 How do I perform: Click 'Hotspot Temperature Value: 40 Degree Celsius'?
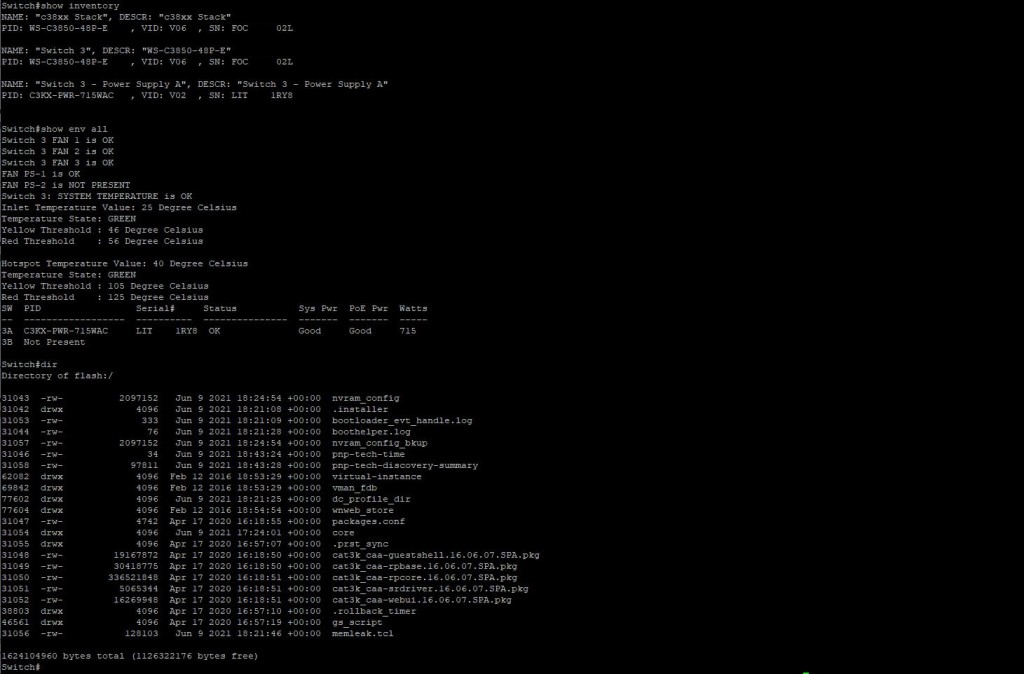coord(125,264)
